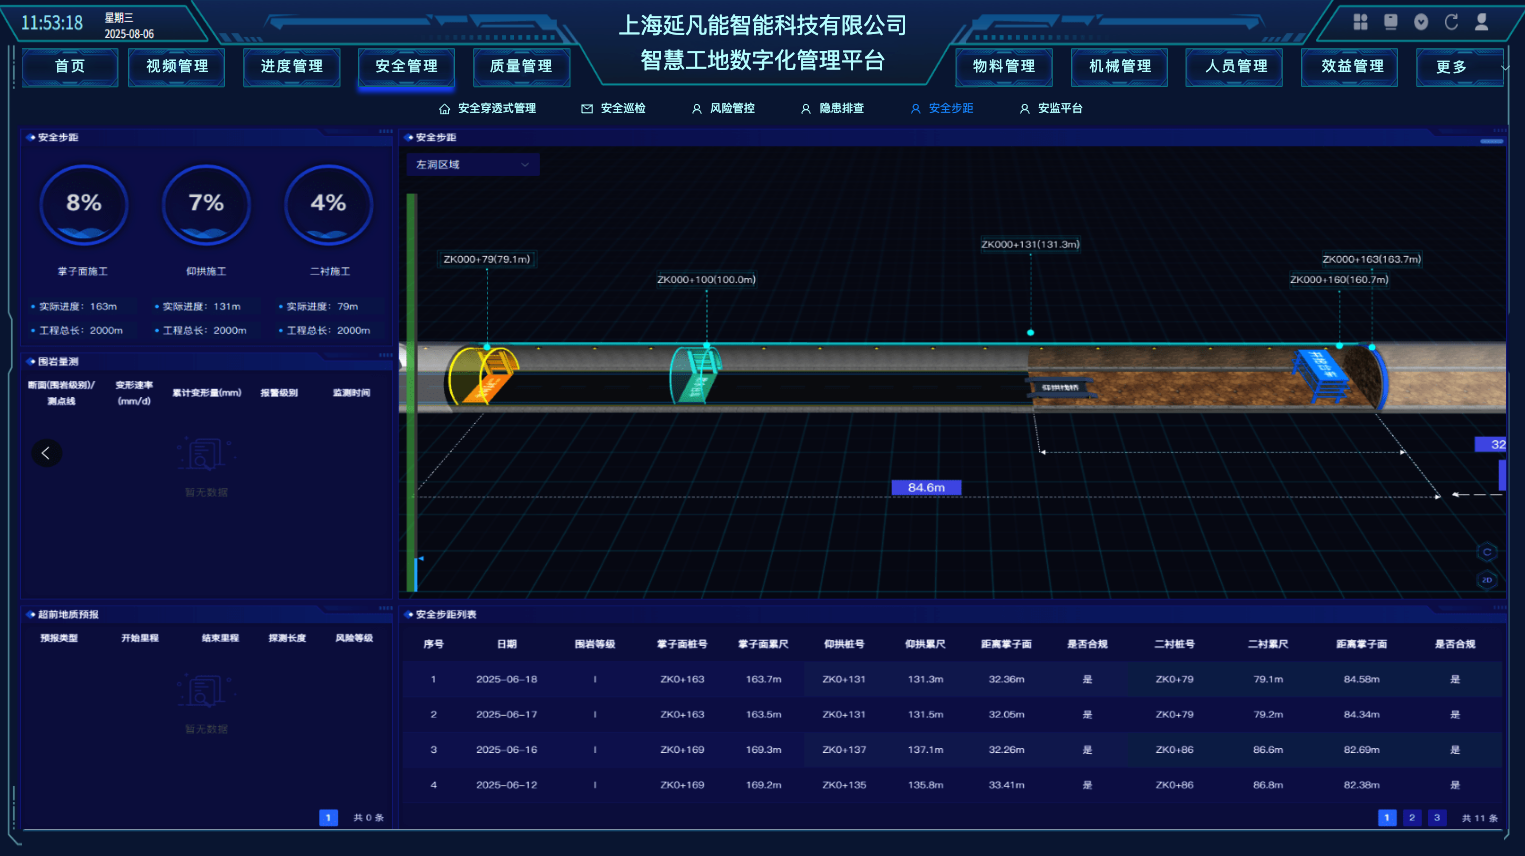Toggle the 2D view hexagon button
This screenshot has height=856, width=1525.
(x=1487, y=580)
